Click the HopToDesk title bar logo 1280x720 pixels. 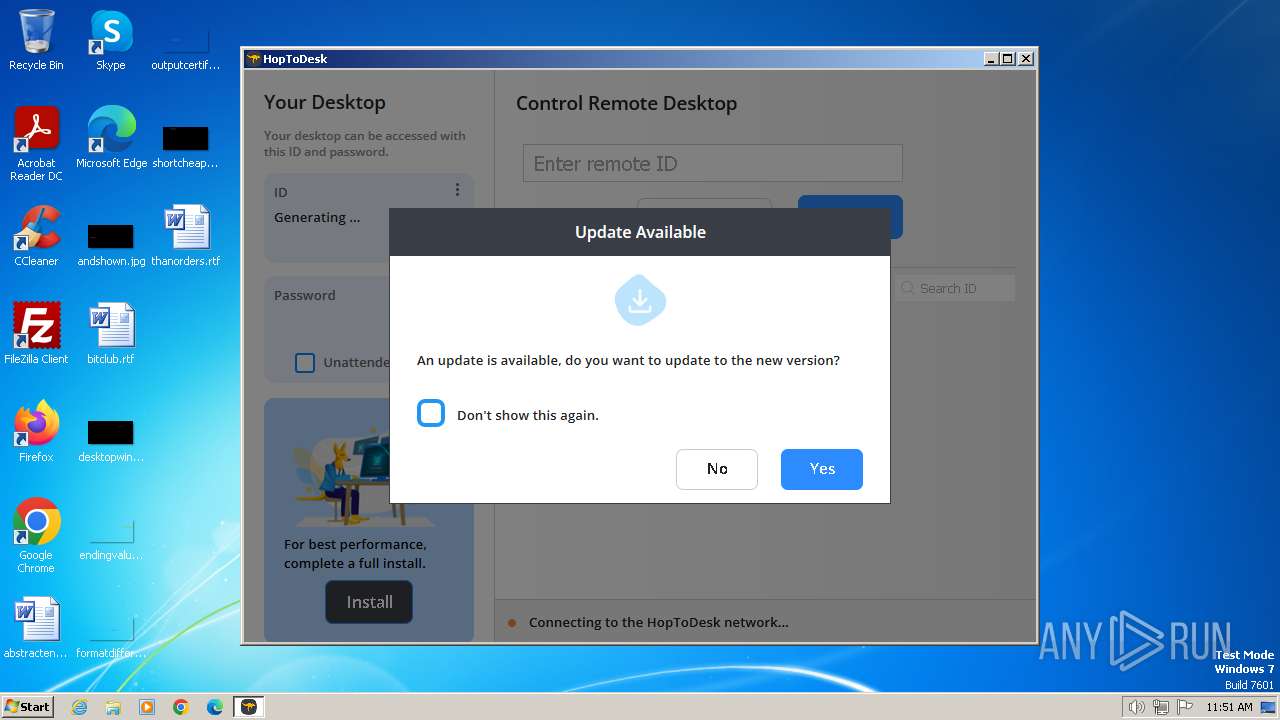(254, 59)
